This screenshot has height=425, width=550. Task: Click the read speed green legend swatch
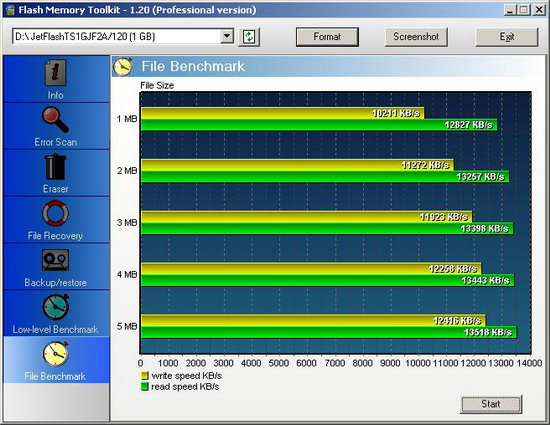(145, 387)
